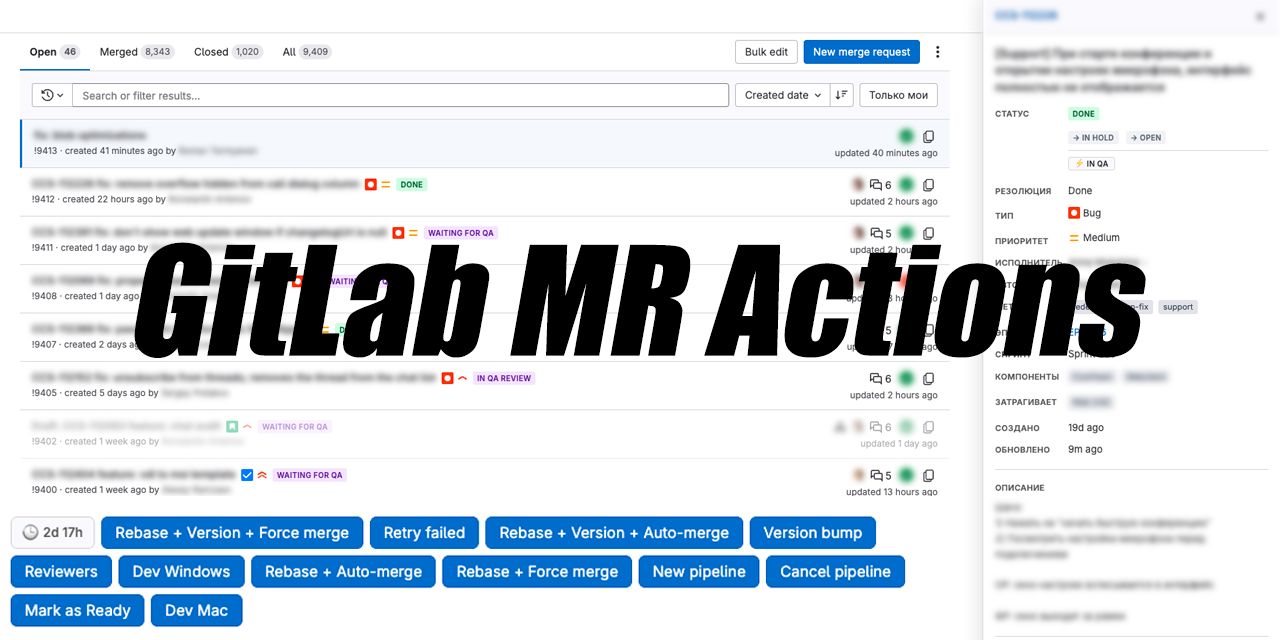This screenshot has height=640, width=1280.
Task: Open merge request !9413 row
Action: click(485, 143)
